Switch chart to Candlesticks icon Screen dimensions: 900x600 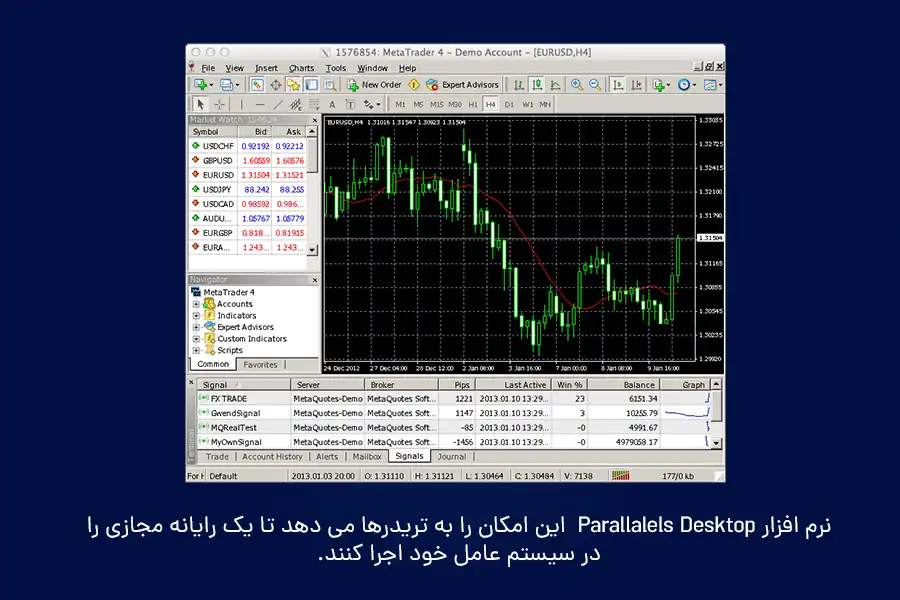click(x=537, y=85)
